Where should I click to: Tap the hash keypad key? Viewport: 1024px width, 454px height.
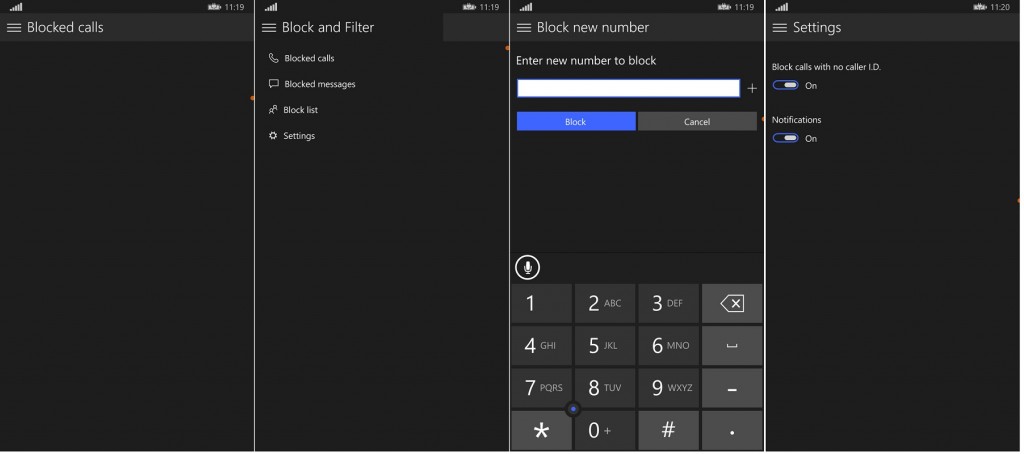(668, 430)
